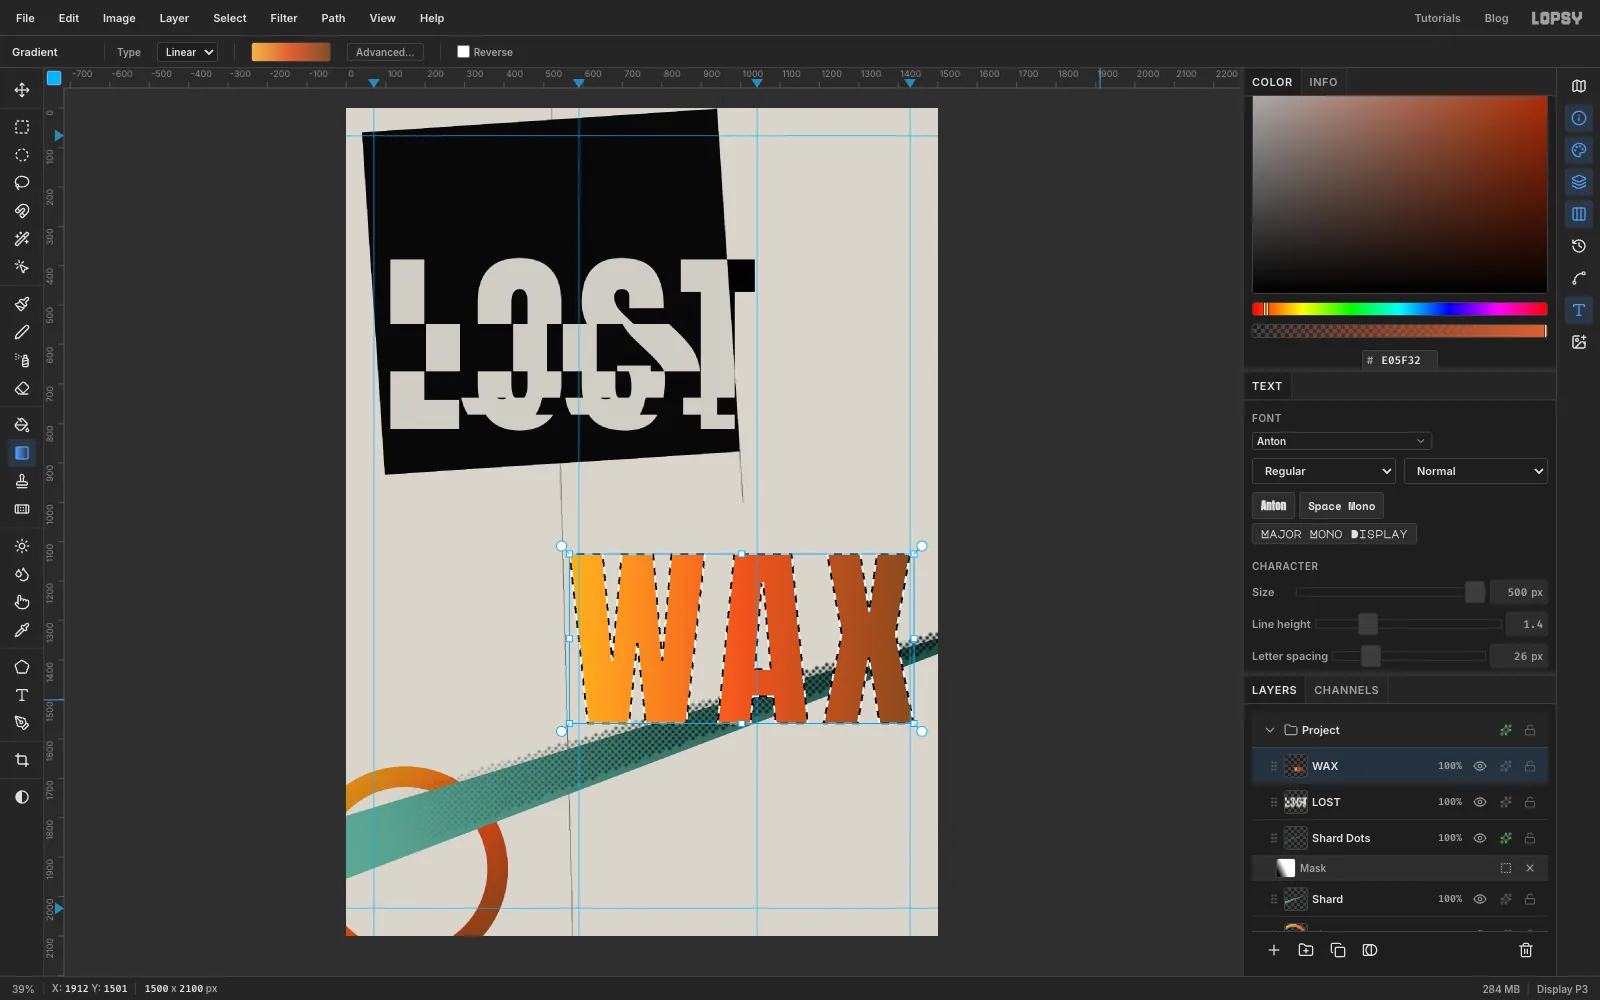This screenshot has height=1000, width=1600.
Task: Select the Elliptical Marquee tool
Action: point(22,155)
